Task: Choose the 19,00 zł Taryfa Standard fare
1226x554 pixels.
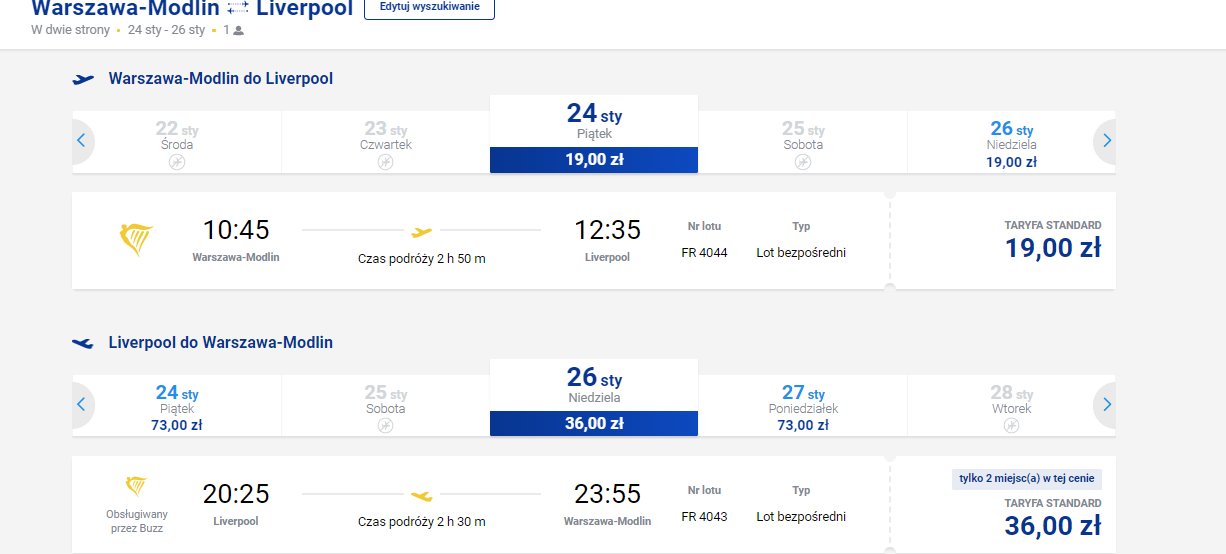Action: coord(1003,240)
